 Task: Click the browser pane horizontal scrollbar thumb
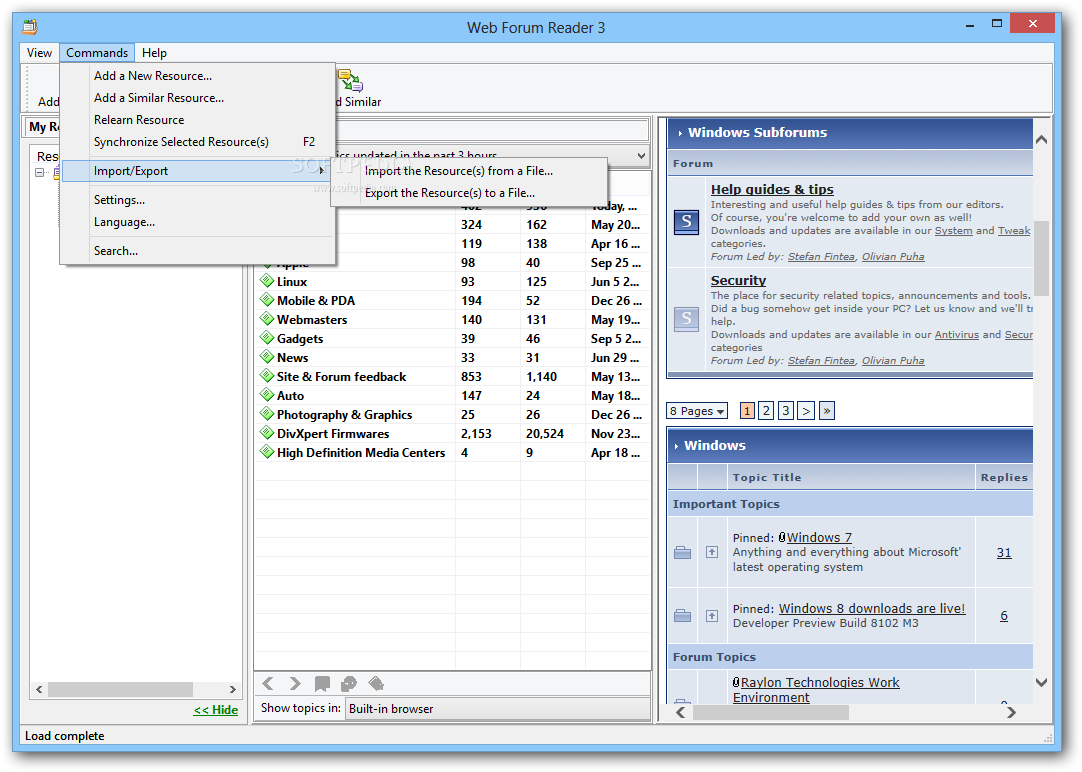coord(771,713)
